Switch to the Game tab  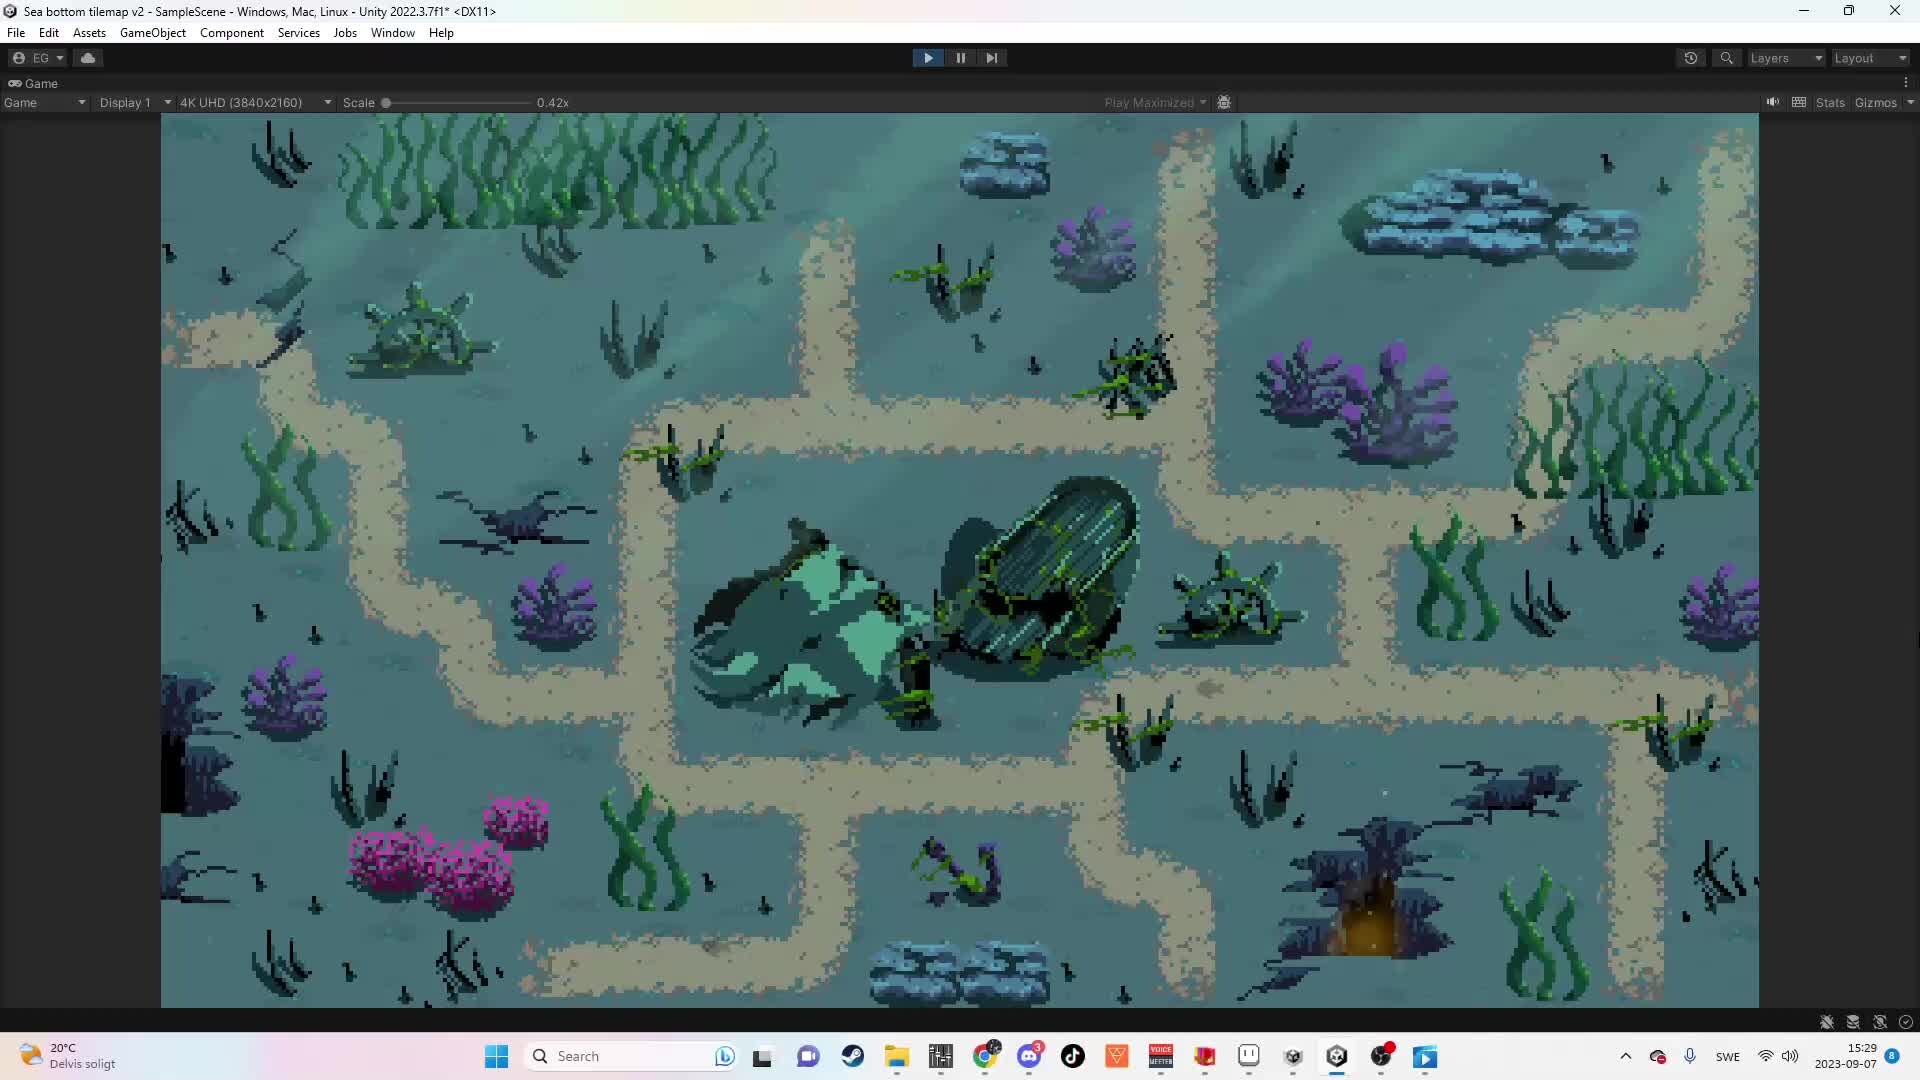35,83
